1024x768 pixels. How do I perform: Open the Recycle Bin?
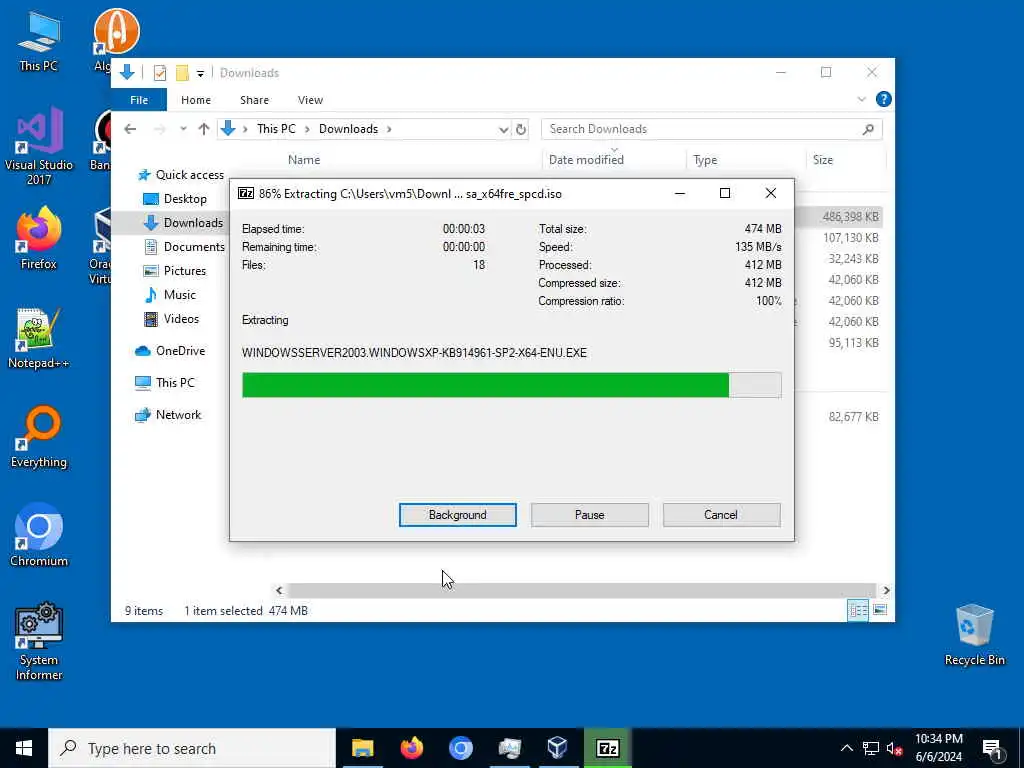[x=974, y=635]
